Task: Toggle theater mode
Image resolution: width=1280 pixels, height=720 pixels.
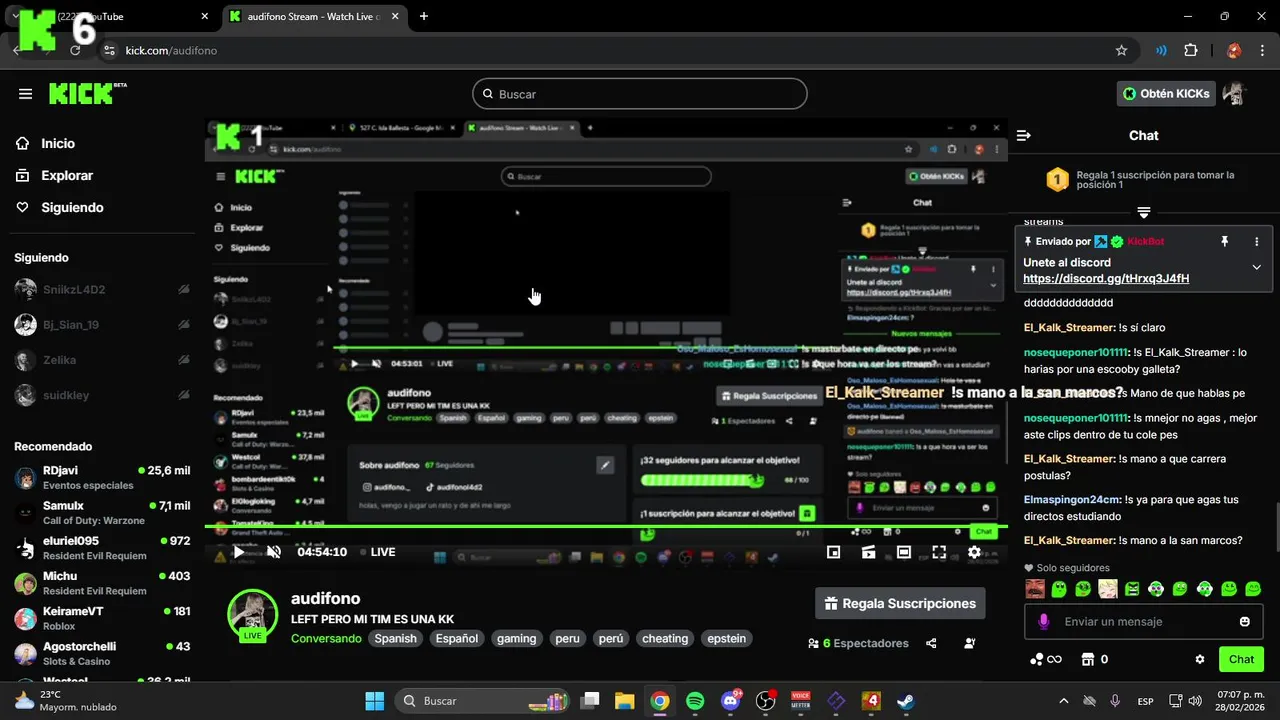Action: tap(903, 552)
